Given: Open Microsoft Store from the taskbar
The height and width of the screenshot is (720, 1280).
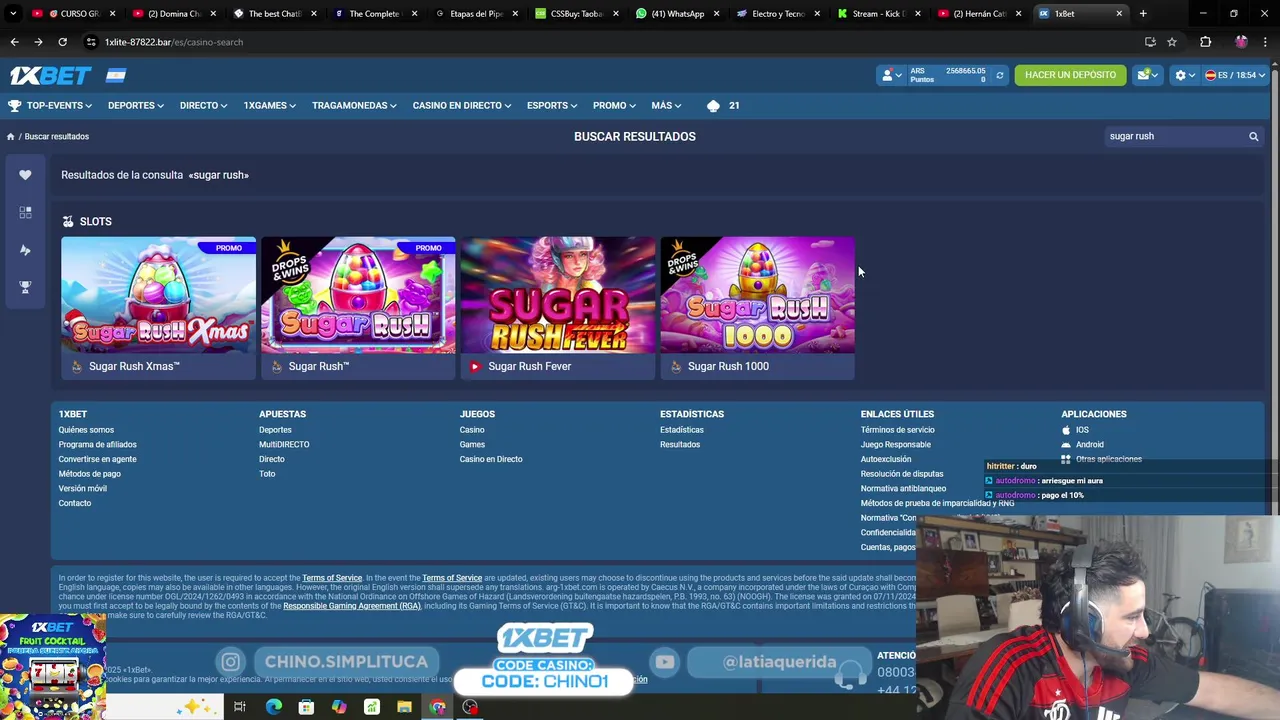Looking at the screenshot, I should click(x=306, y=707).
